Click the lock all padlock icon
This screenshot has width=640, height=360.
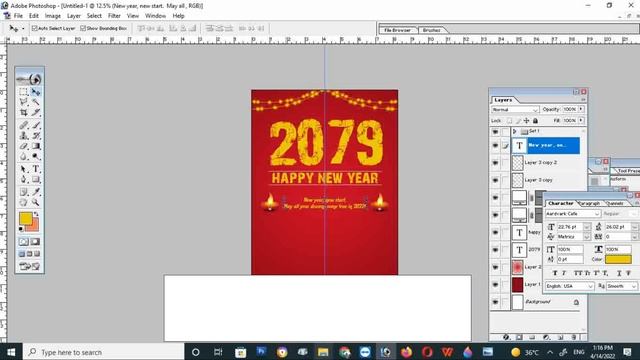tap(536, 121)
